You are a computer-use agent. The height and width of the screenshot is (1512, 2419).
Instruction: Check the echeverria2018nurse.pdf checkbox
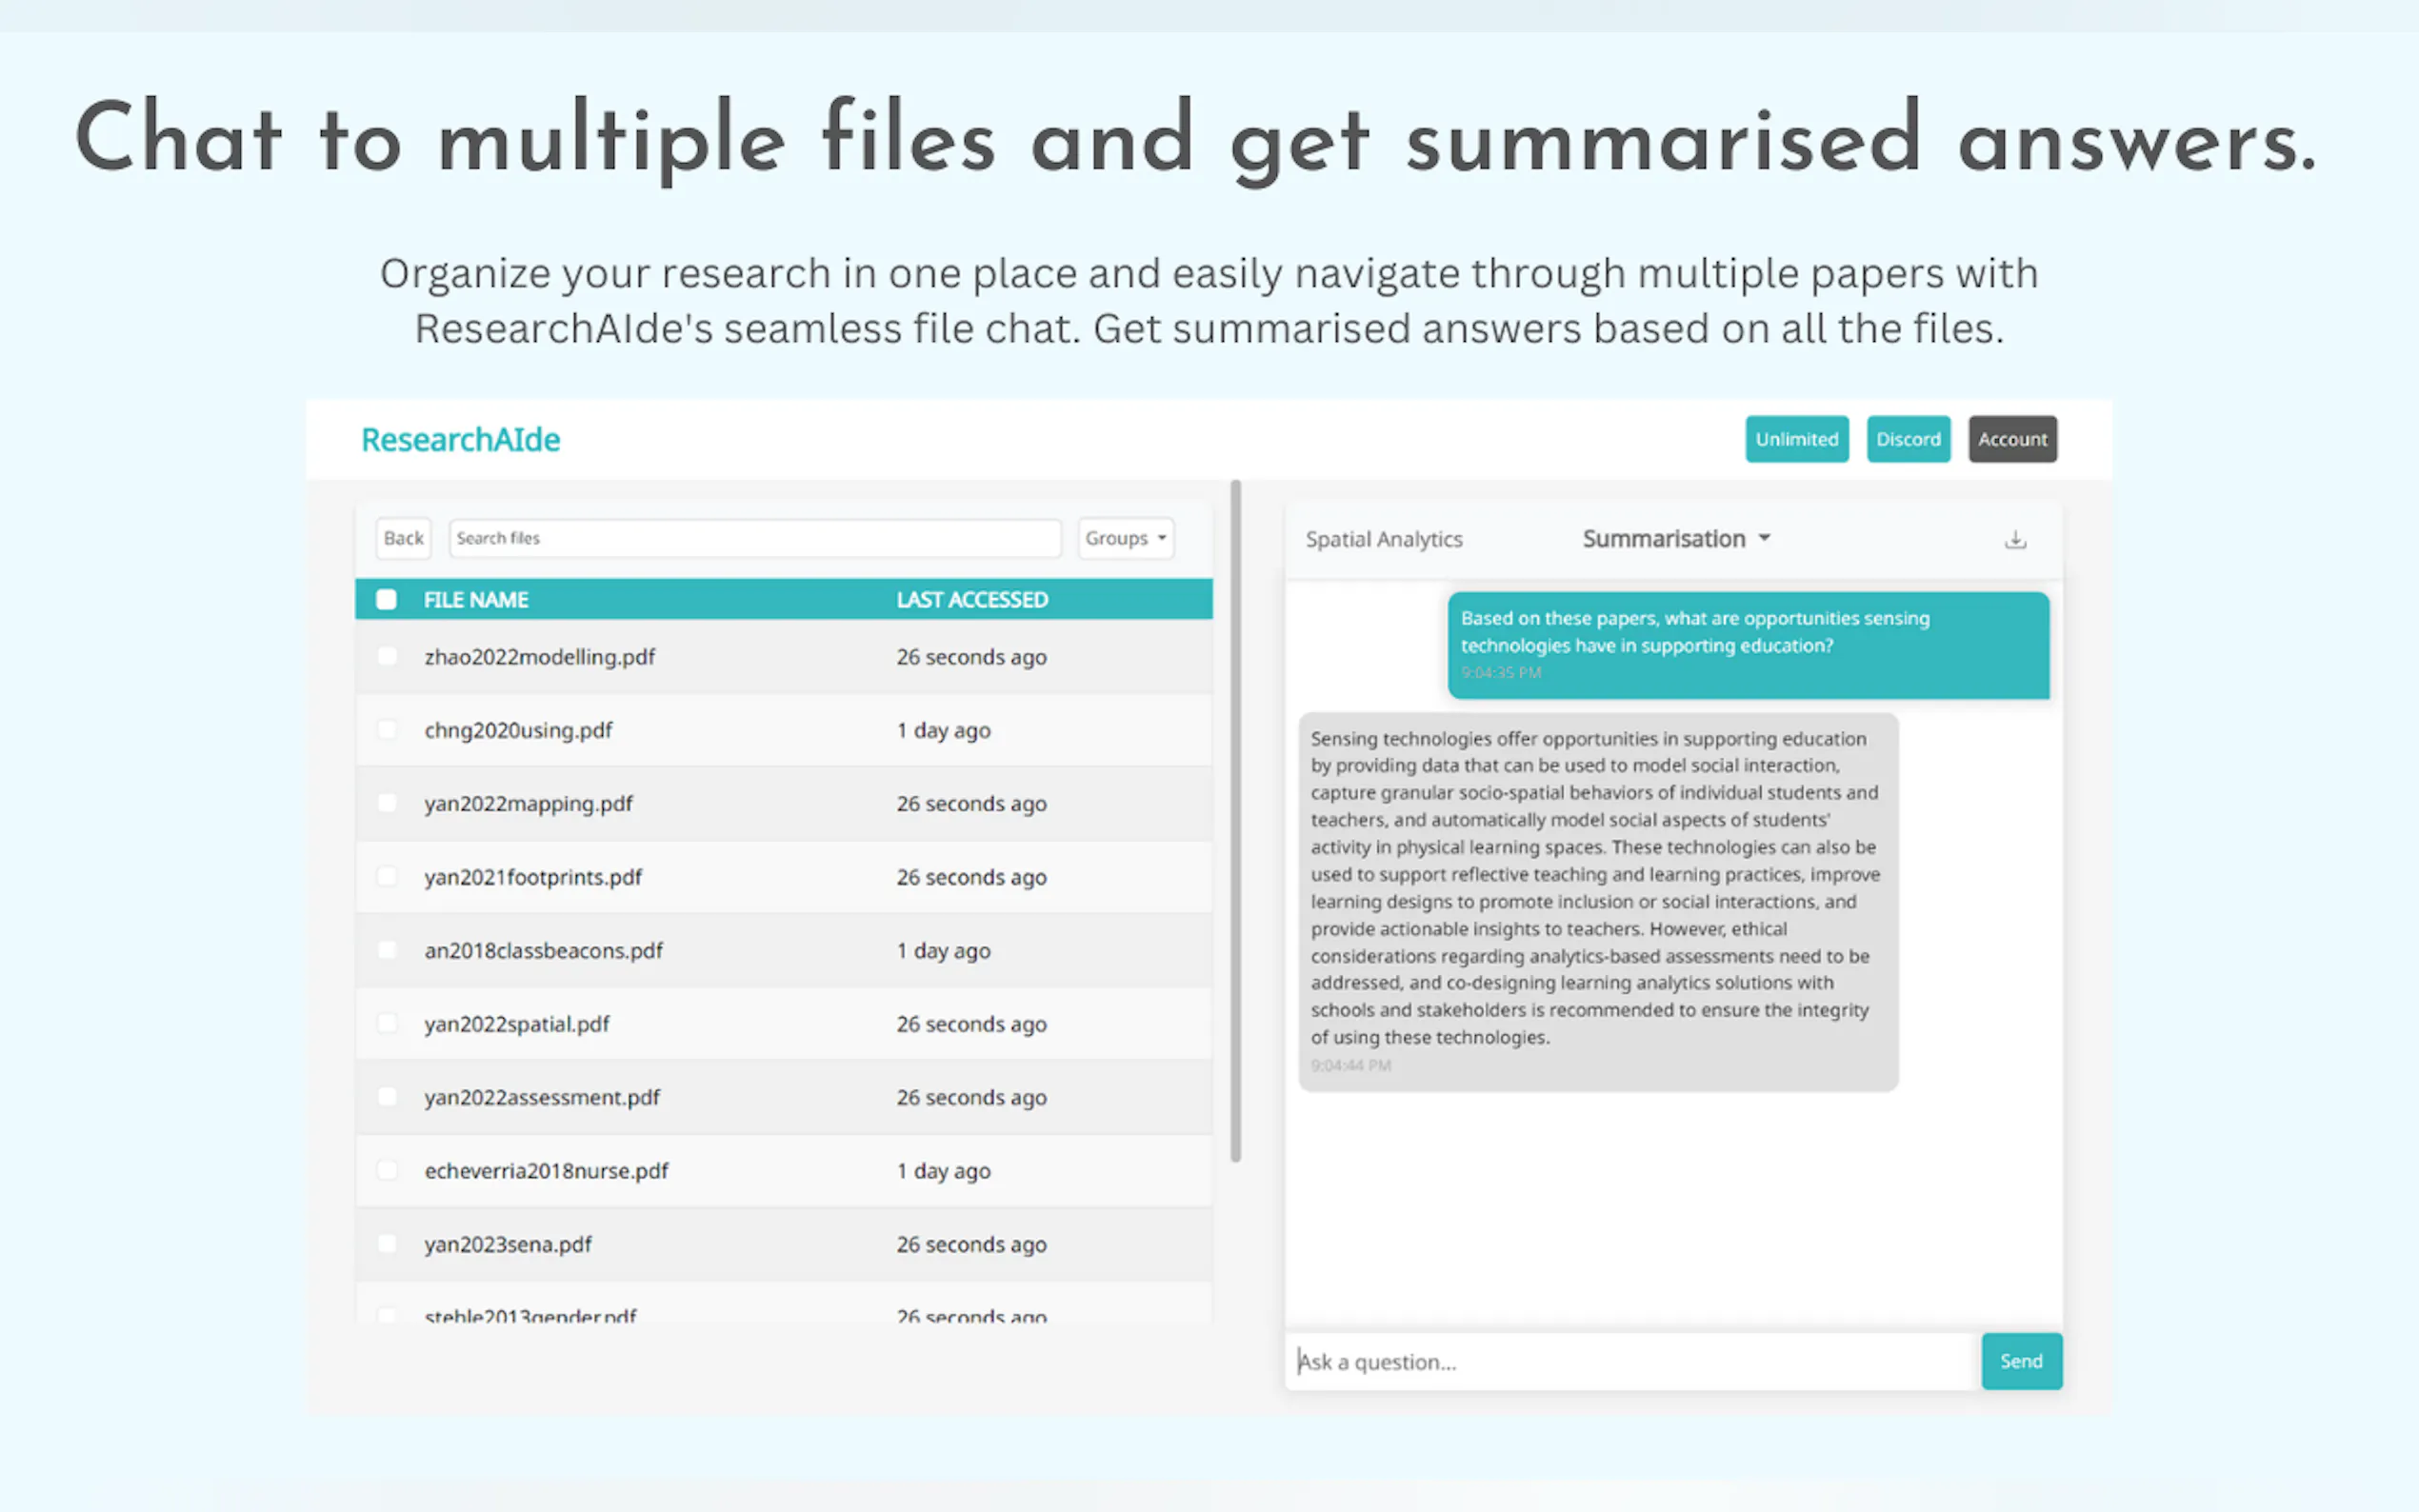point(387,1170)
